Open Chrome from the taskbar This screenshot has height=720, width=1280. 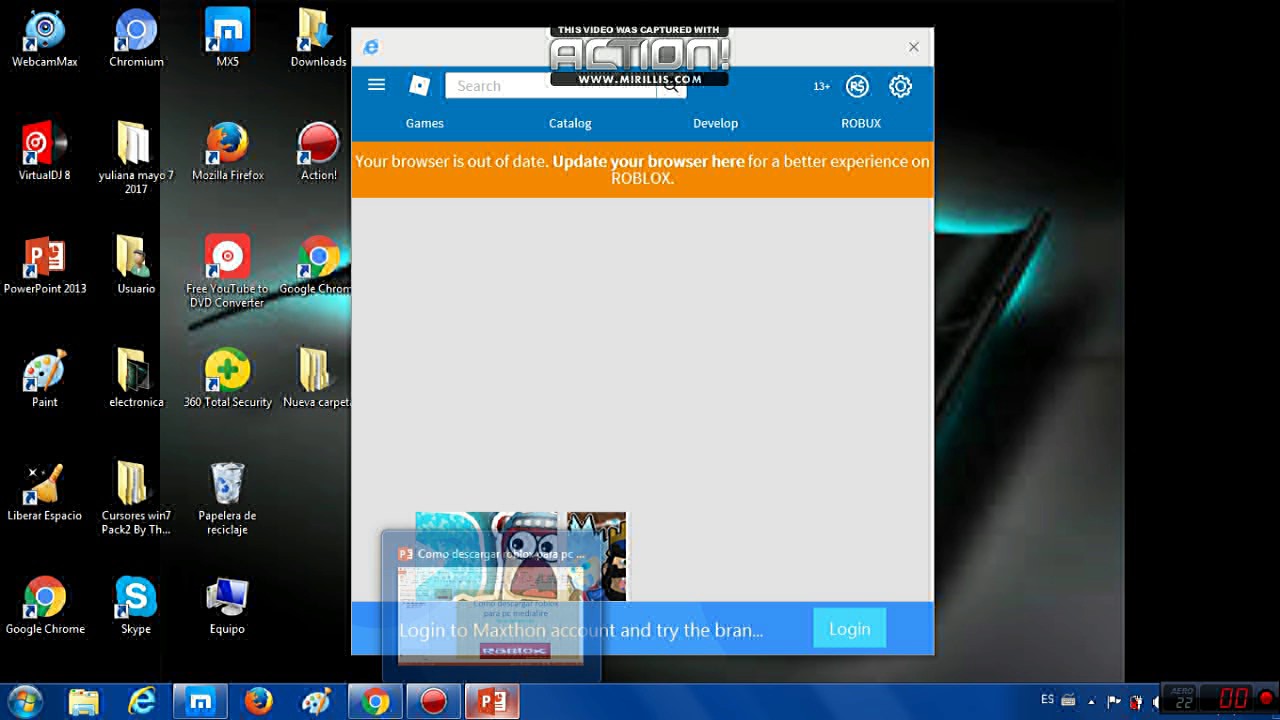point(375,702)
